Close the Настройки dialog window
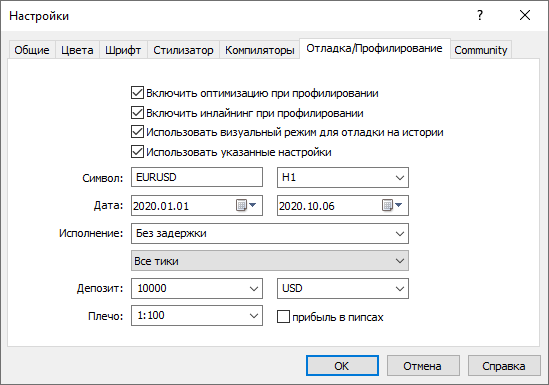 click(x=525, y=15)
